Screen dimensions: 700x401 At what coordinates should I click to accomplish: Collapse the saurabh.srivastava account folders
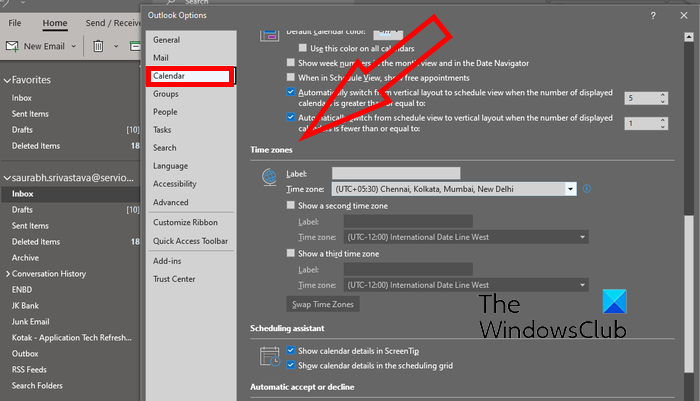[7, 178]
